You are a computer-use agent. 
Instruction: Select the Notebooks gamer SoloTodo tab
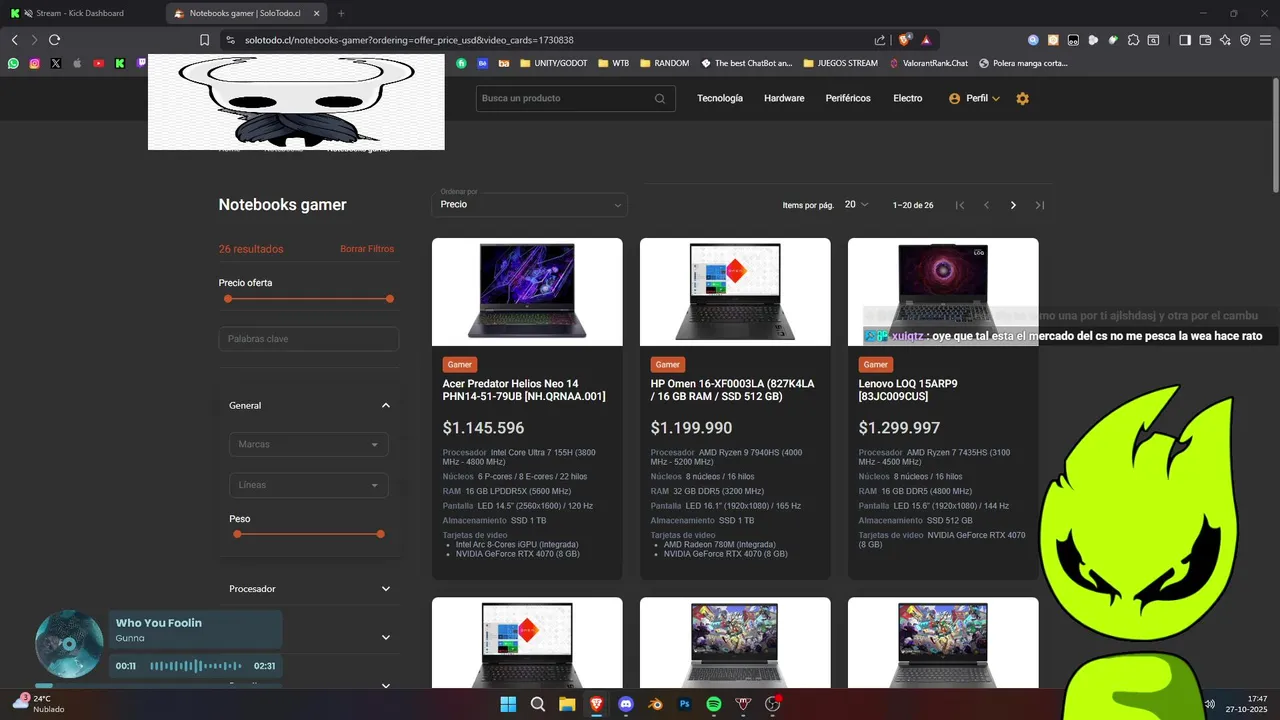click(x=246, y=13)
